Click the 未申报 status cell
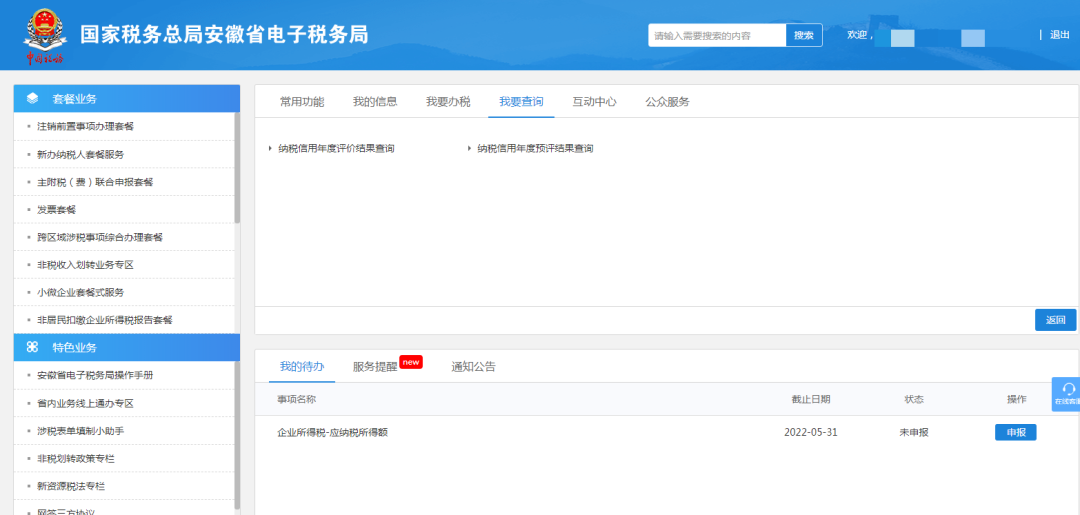The width and height of the screenshot is (1080, 515). click(913, 432)
